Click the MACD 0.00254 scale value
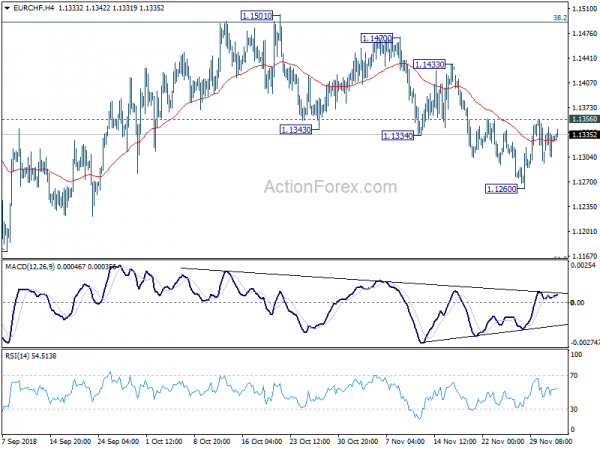The image size is (600, 450). pos(583,265)
